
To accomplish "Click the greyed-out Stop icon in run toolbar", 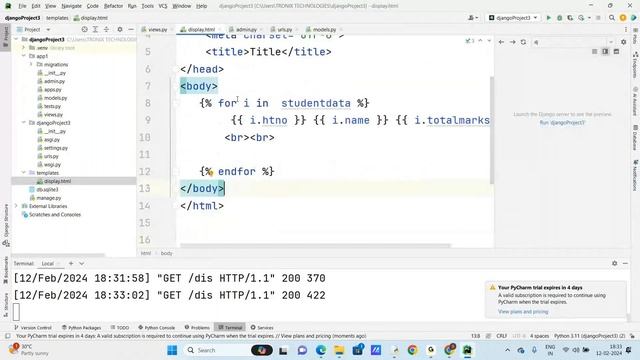I will [x=598, y=18].
